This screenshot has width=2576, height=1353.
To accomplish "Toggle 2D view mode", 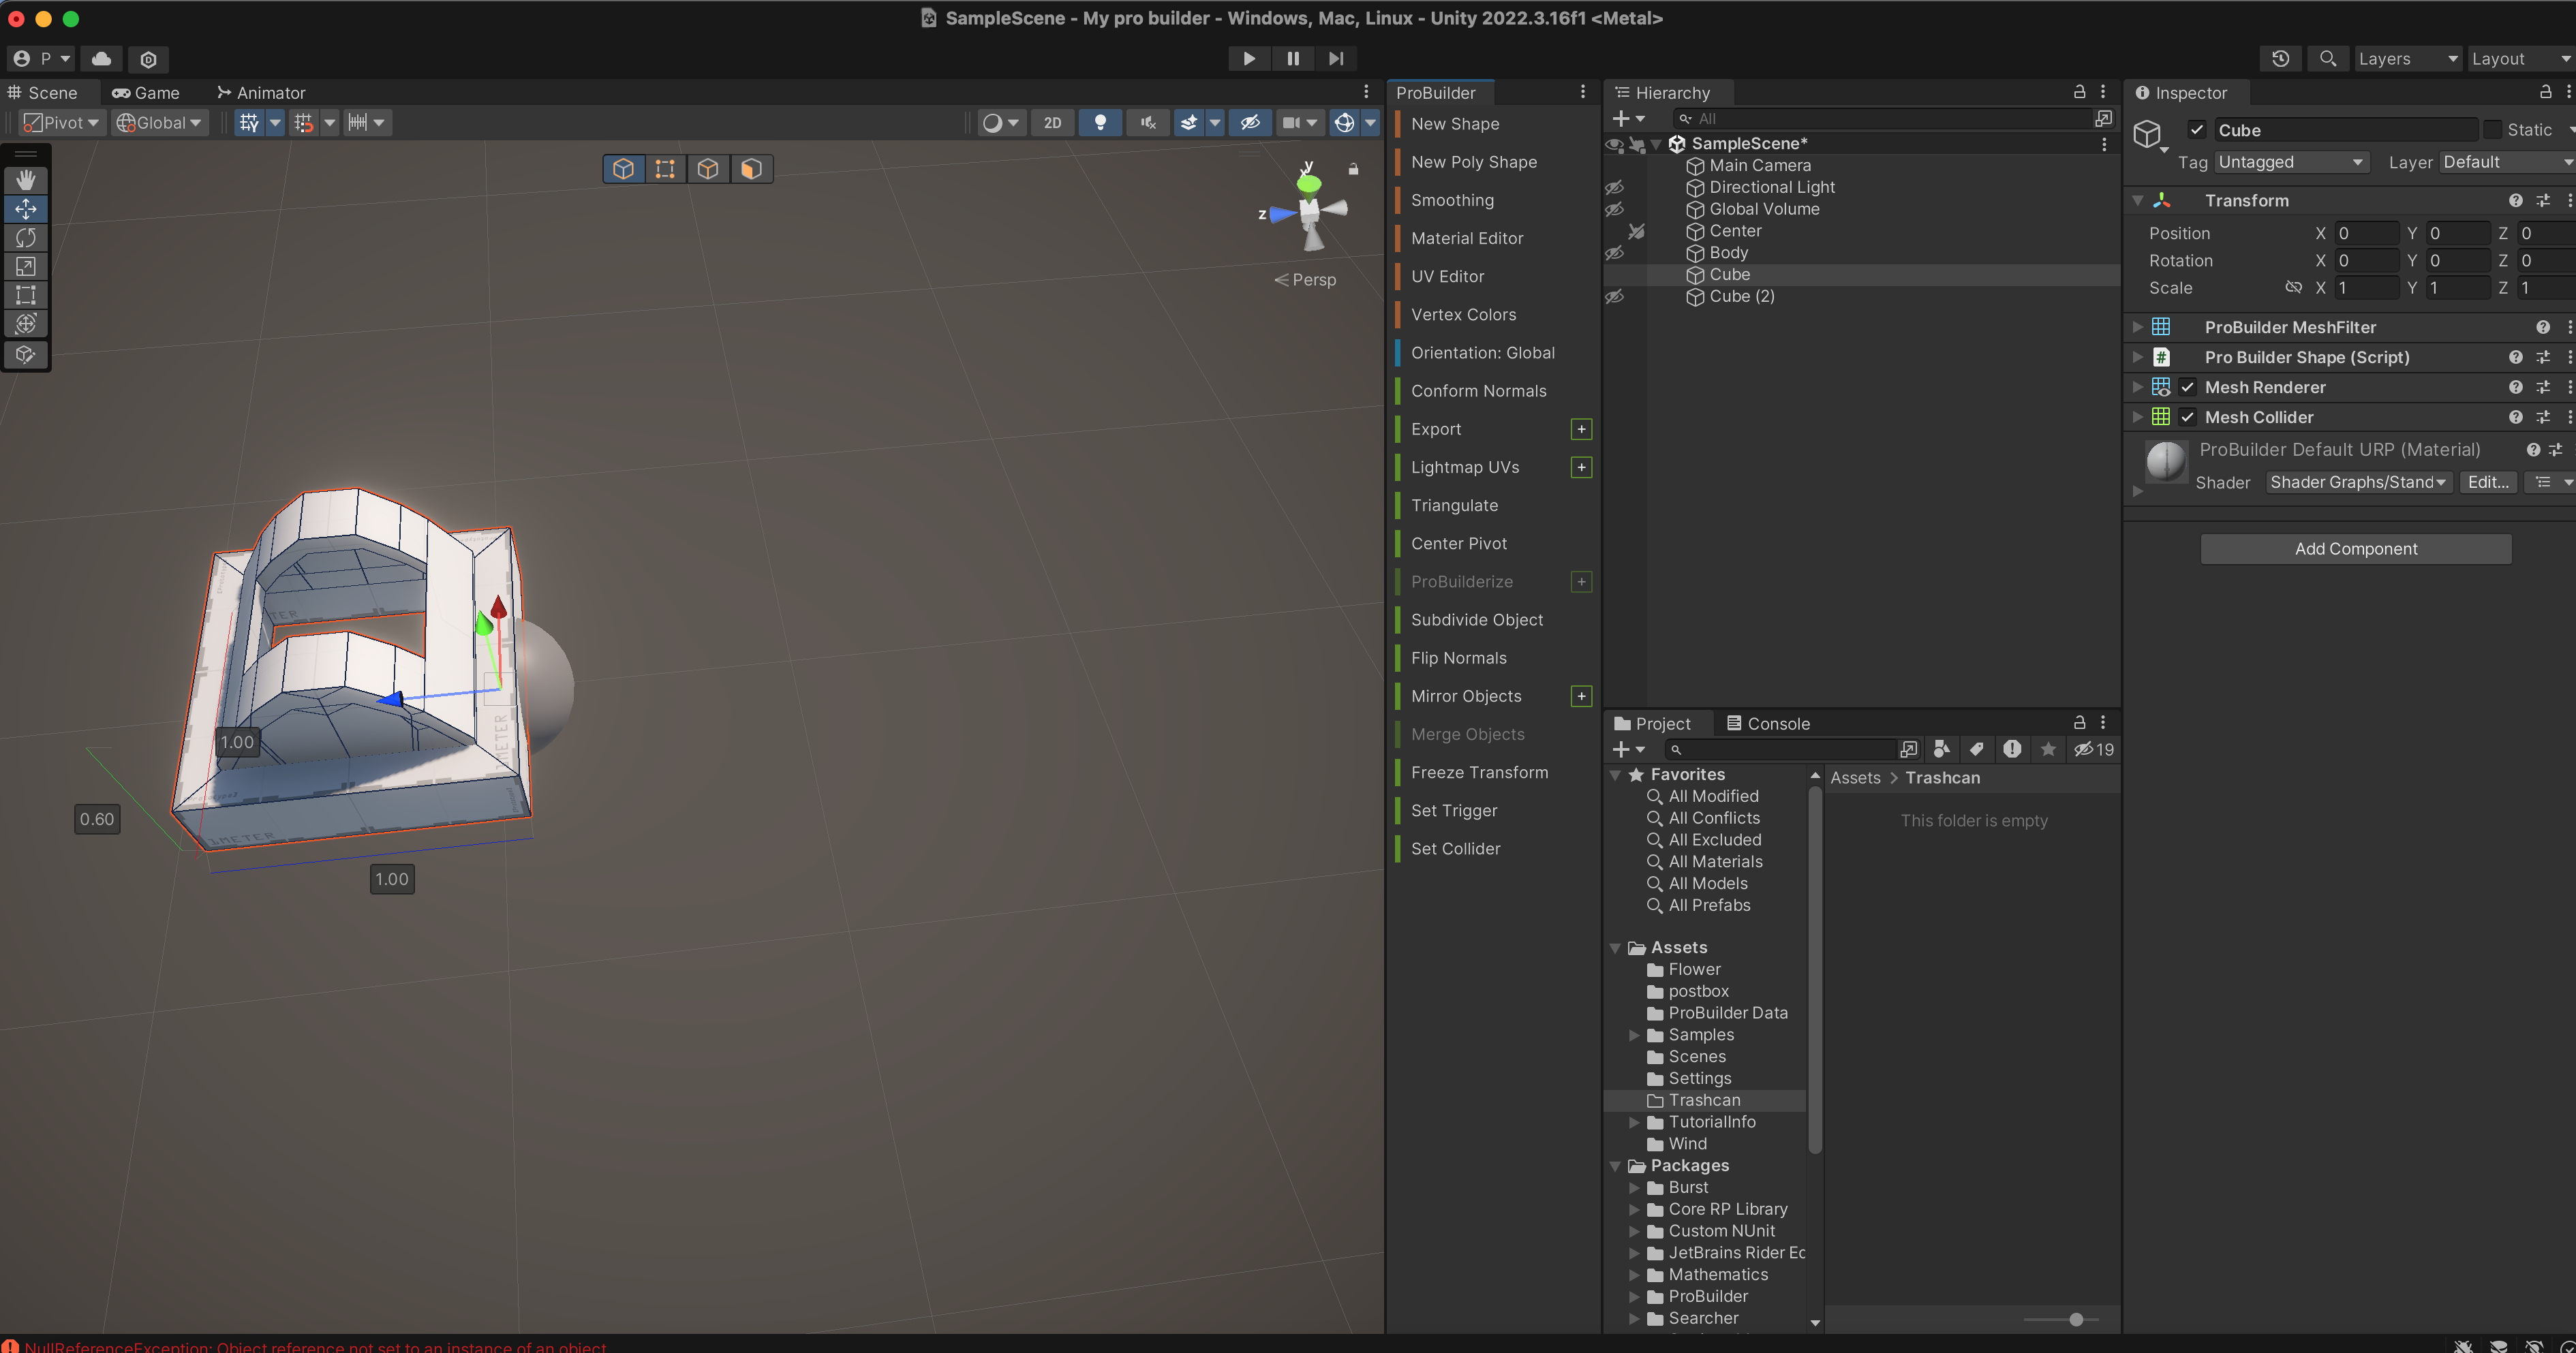I will coord(1052,123).
